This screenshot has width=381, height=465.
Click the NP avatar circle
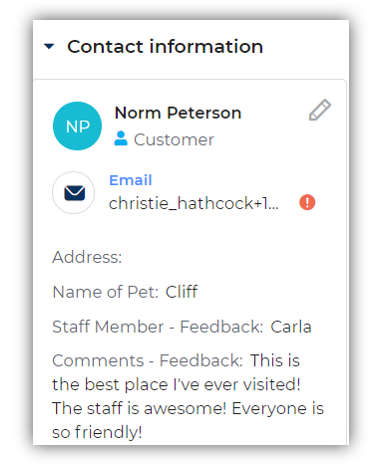click(77, 126)
